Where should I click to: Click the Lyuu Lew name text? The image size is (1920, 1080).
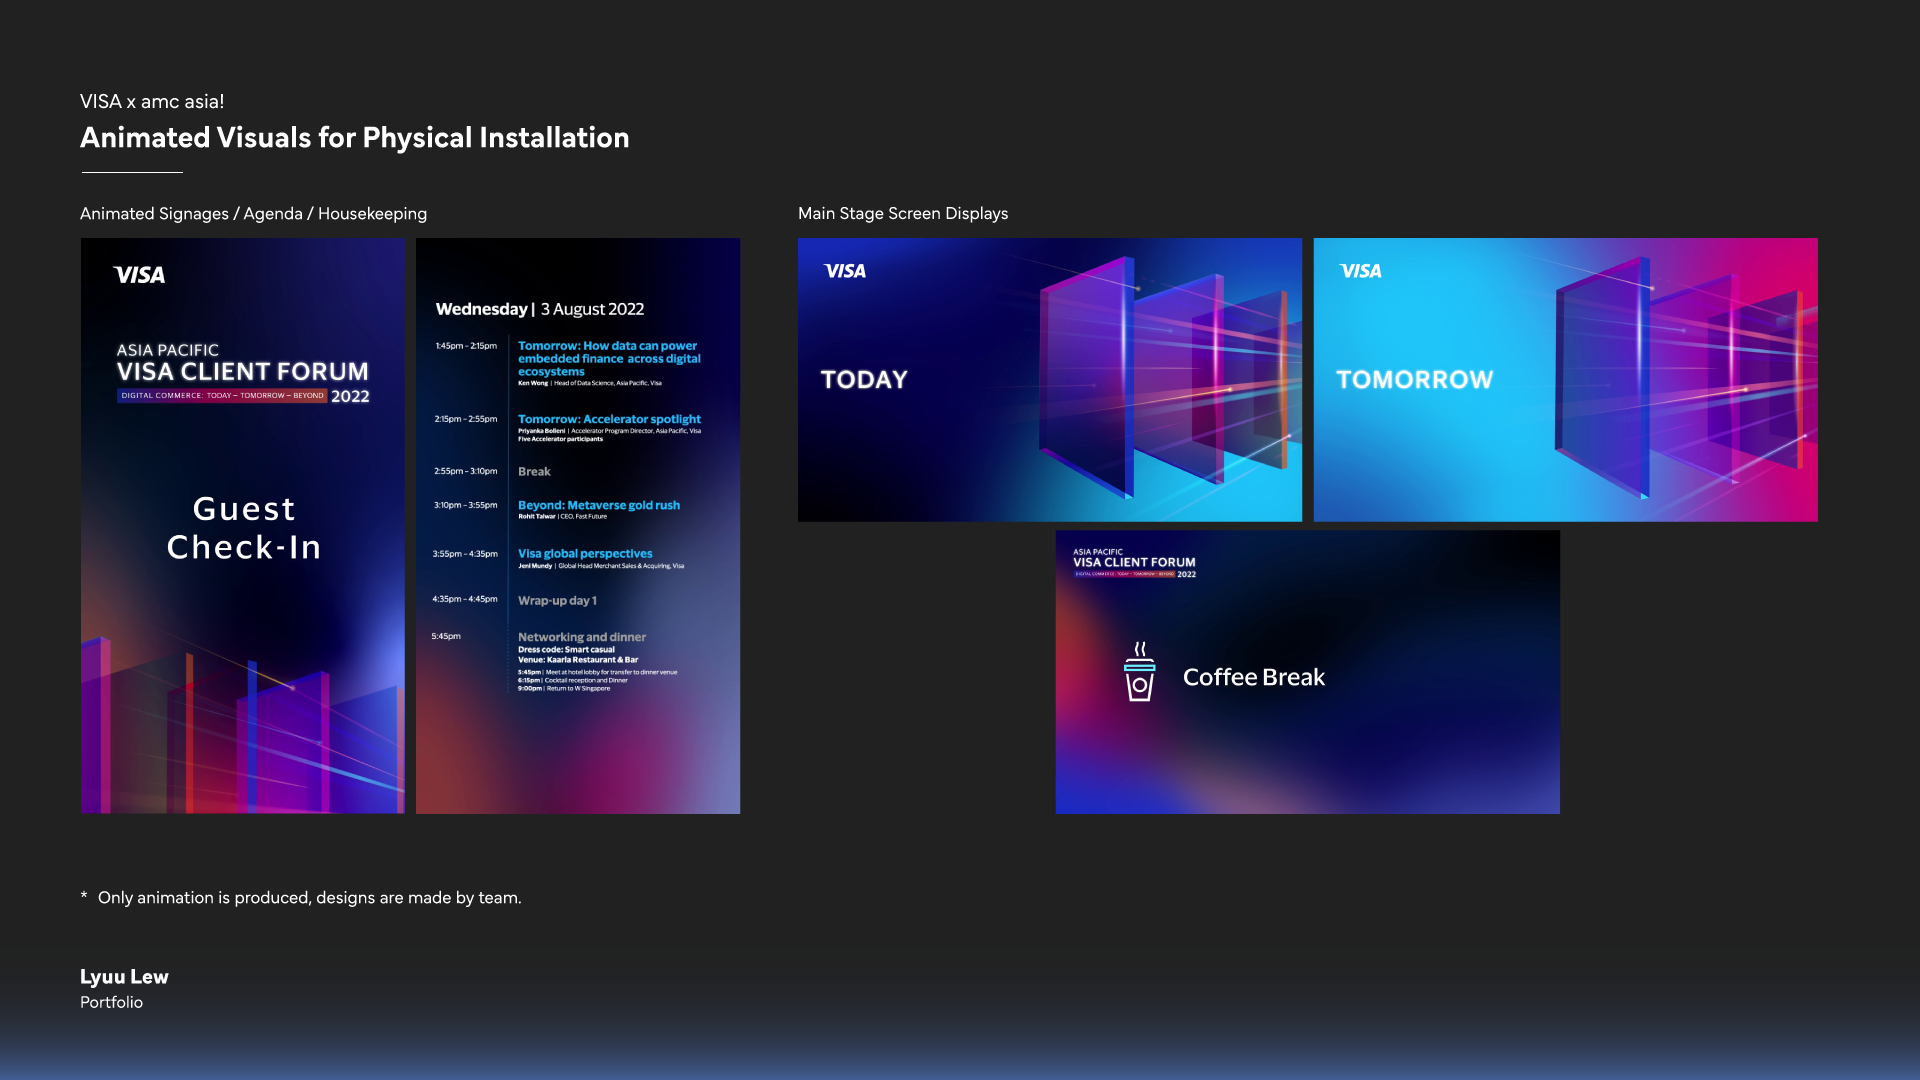(124, 977)
